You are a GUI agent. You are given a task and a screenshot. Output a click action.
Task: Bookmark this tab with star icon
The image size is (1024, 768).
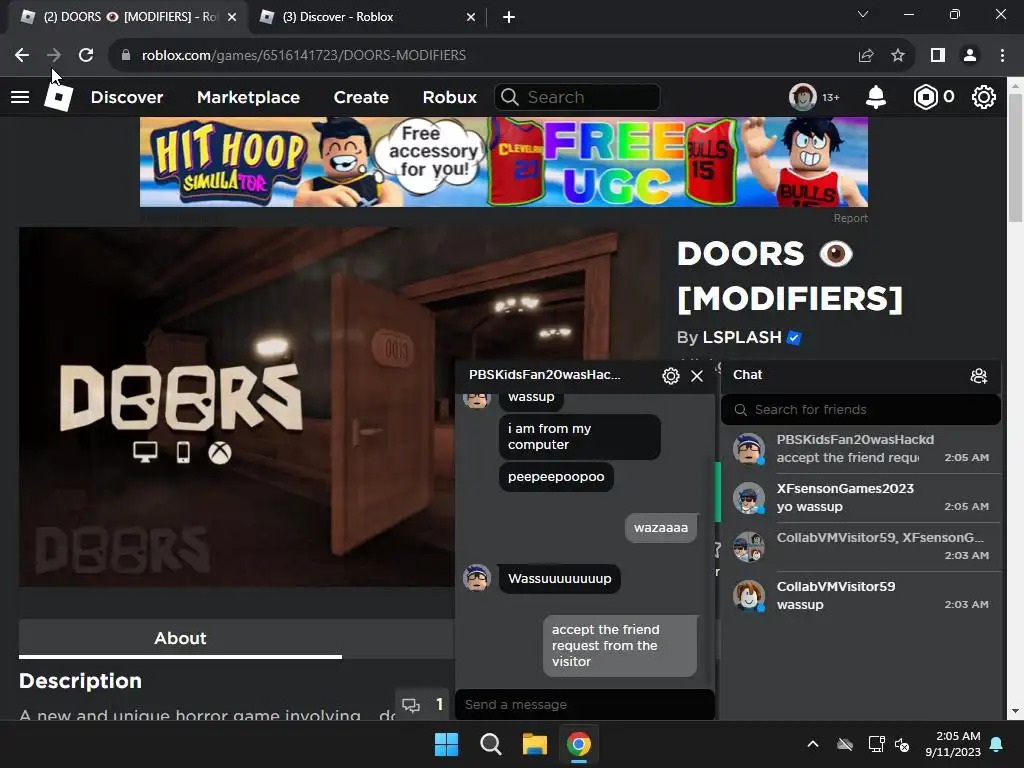click(898, 55)
